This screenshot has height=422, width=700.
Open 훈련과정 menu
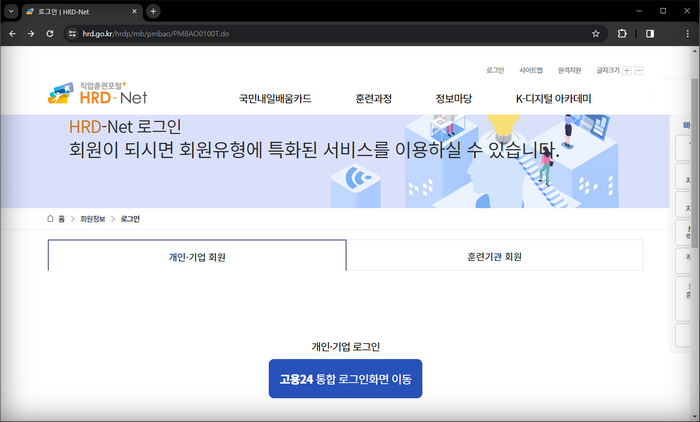coord(373,99)
